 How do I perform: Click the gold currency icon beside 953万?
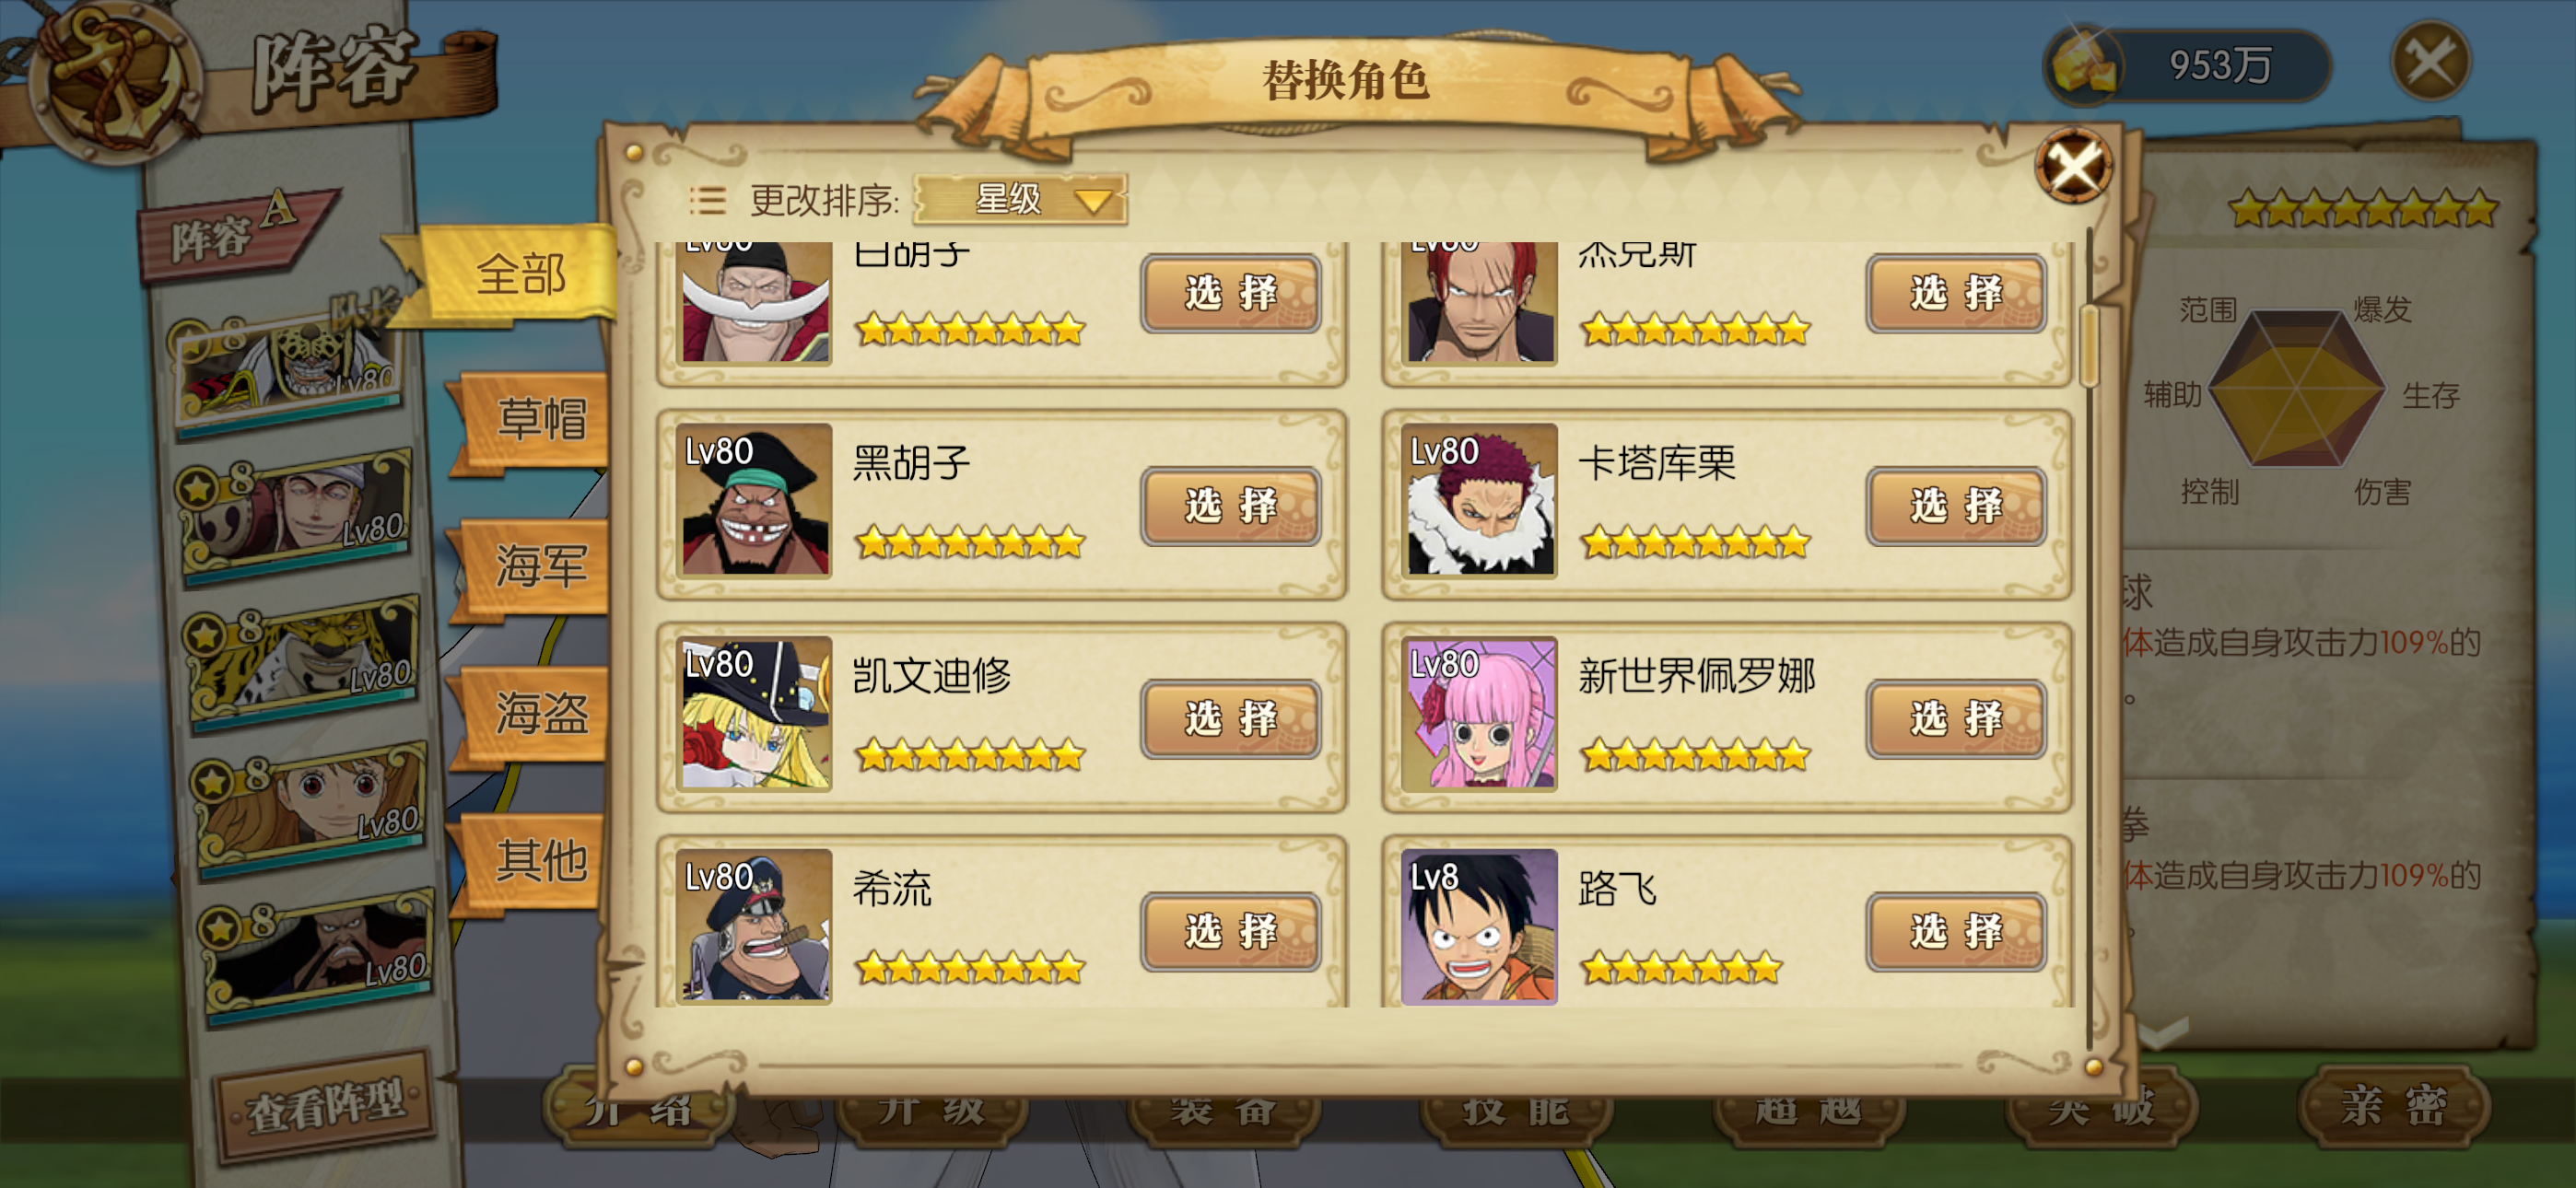click(2084, 66)
